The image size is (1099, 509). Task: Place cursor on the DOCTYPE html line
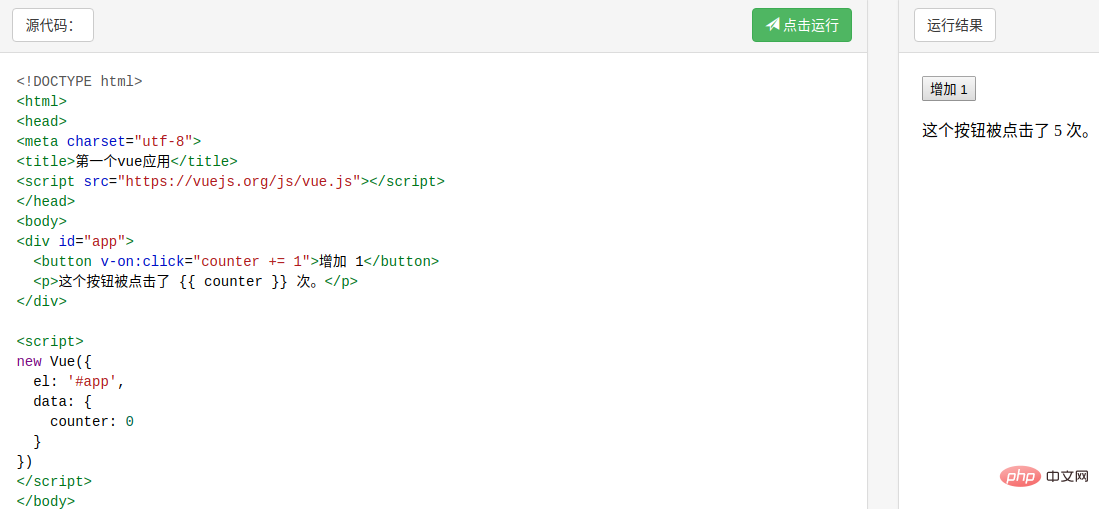[x=79, y=81]
